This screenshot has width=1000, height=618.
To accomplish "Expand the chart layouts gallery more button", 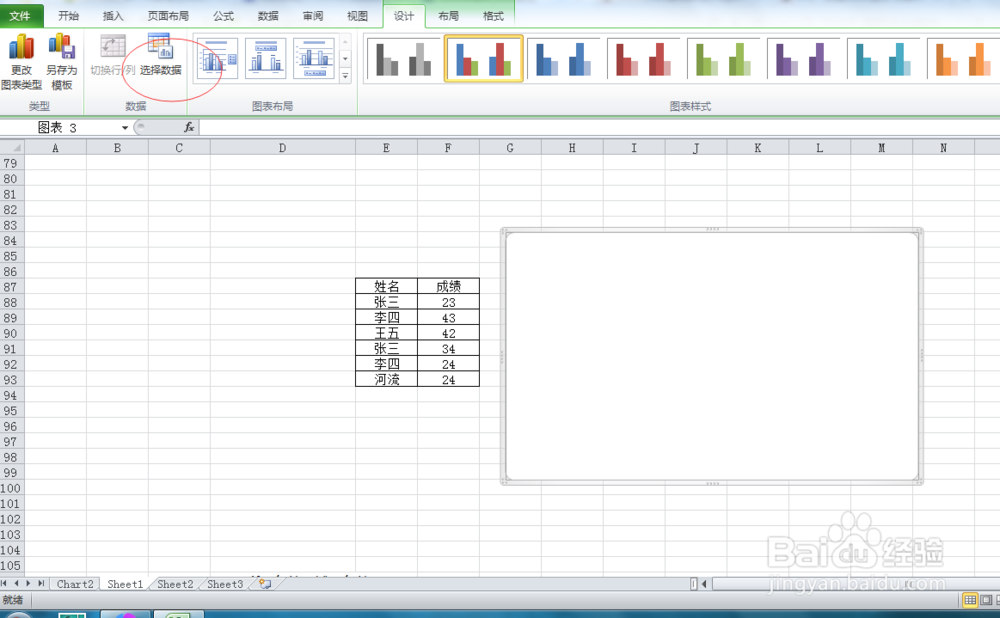I will tap(345, 75).
